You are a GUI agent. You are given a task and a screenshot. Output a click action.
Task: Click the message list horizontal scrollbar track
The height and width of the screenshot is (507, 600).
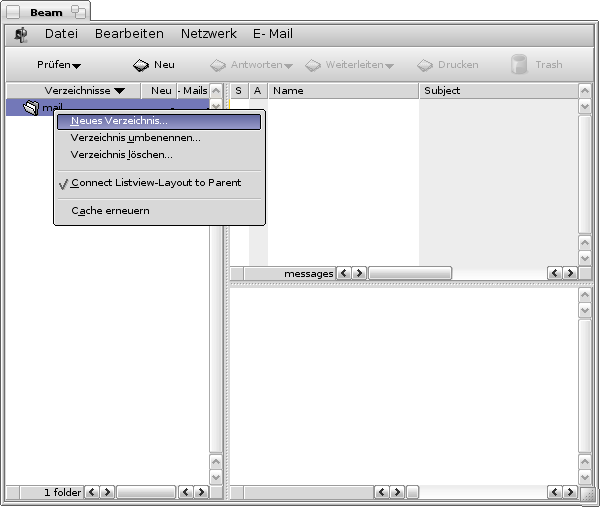(410, 273)
